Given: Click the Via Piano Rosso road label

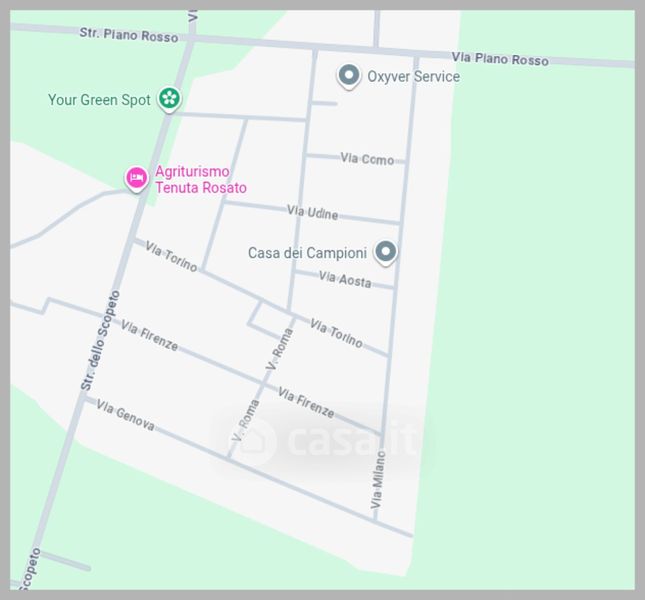Looking at the screenshot, I should tap(500, 59).
